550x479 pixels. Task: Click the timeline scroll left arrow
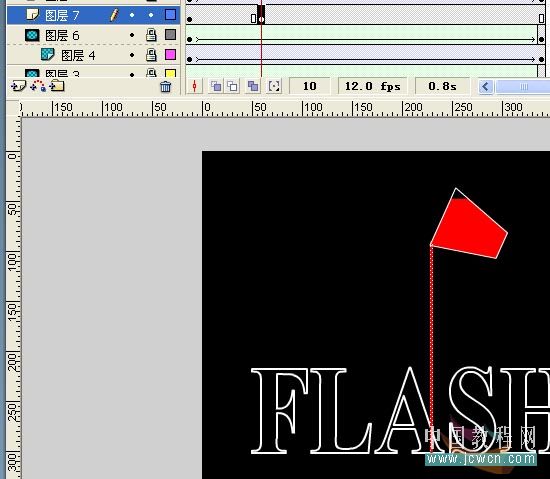click(486, 86)
